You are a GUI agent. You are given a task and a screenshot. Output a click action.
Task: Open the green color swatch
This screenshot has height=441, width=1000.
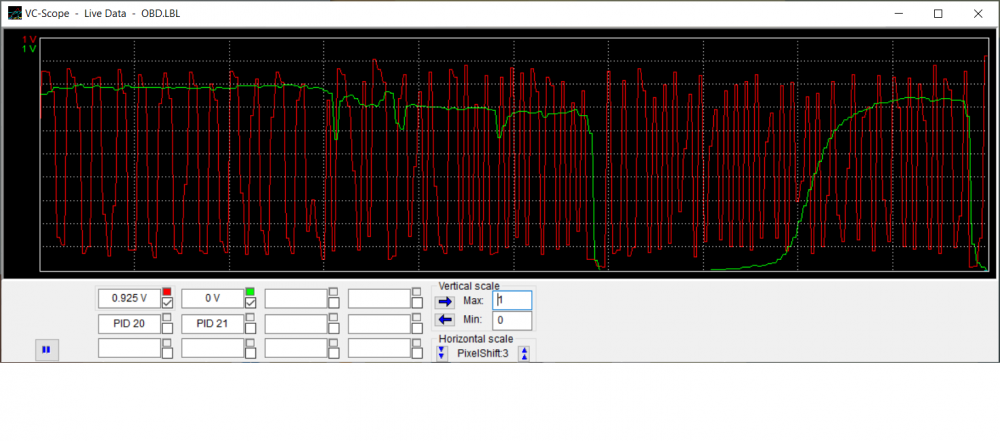(x=250, y=292)
